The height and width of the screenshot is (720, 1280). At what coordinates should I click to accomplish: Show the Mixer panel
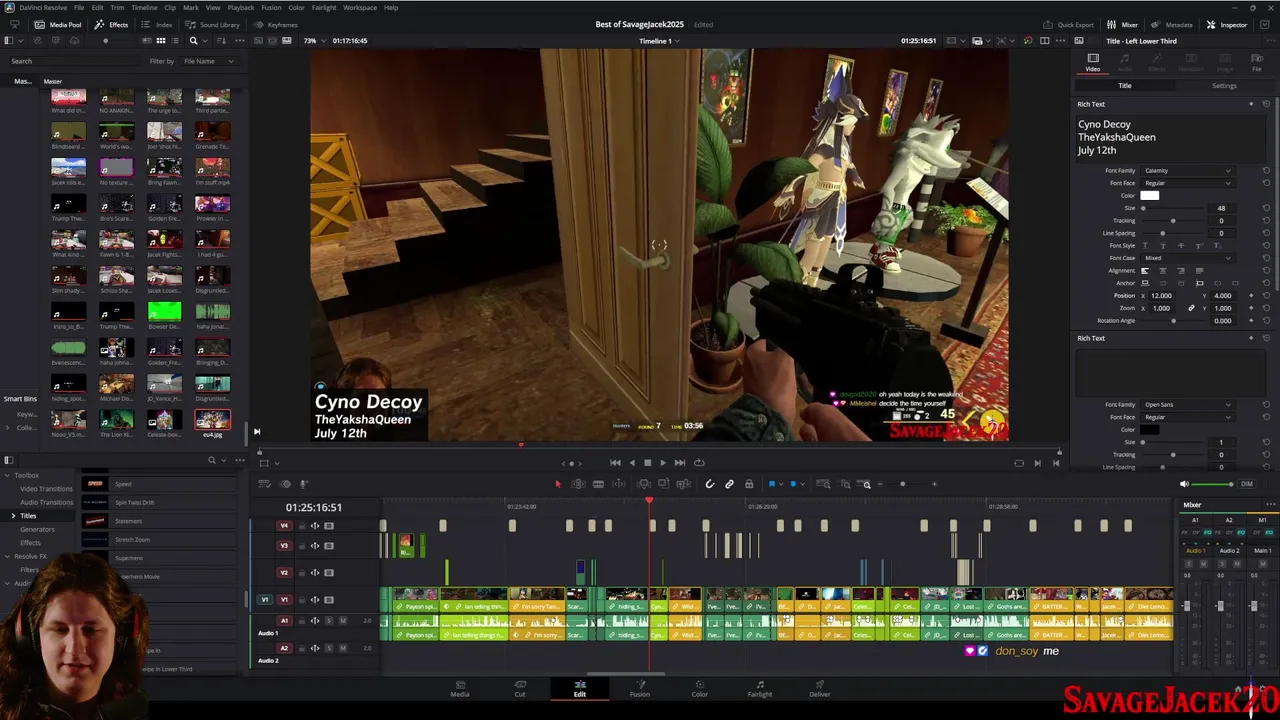pos(1123,24)
